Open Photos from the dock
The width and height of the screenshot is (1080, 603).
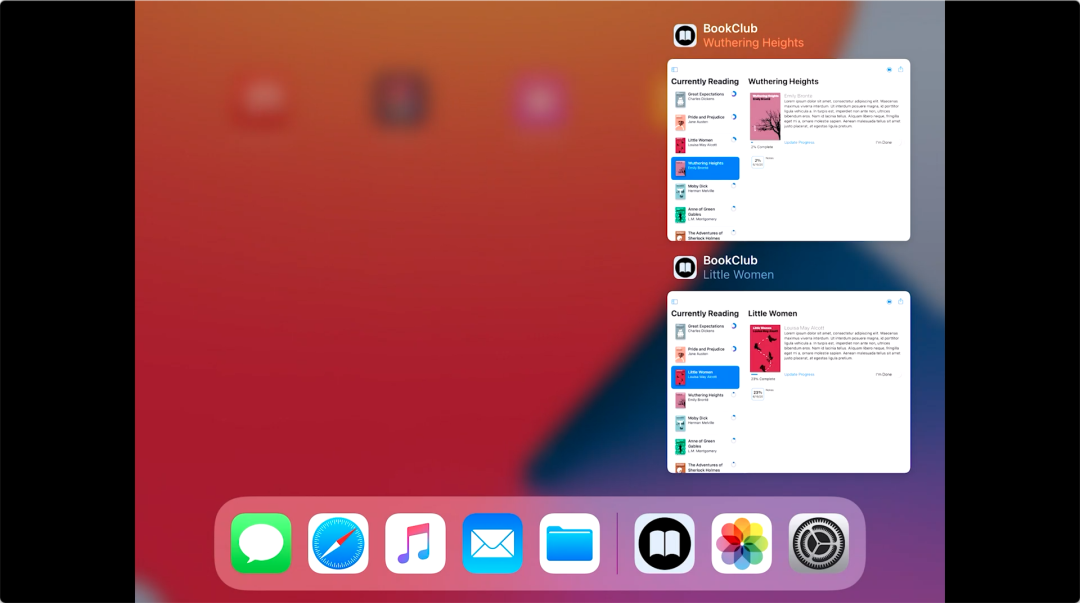742,543
